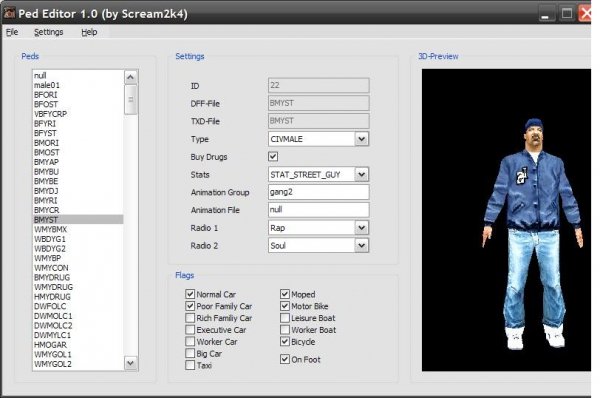Select WMYGOL2 in the Peds list
Viewport: 600px width, 398px height.
pyautogui.click(x=78, y=364)
